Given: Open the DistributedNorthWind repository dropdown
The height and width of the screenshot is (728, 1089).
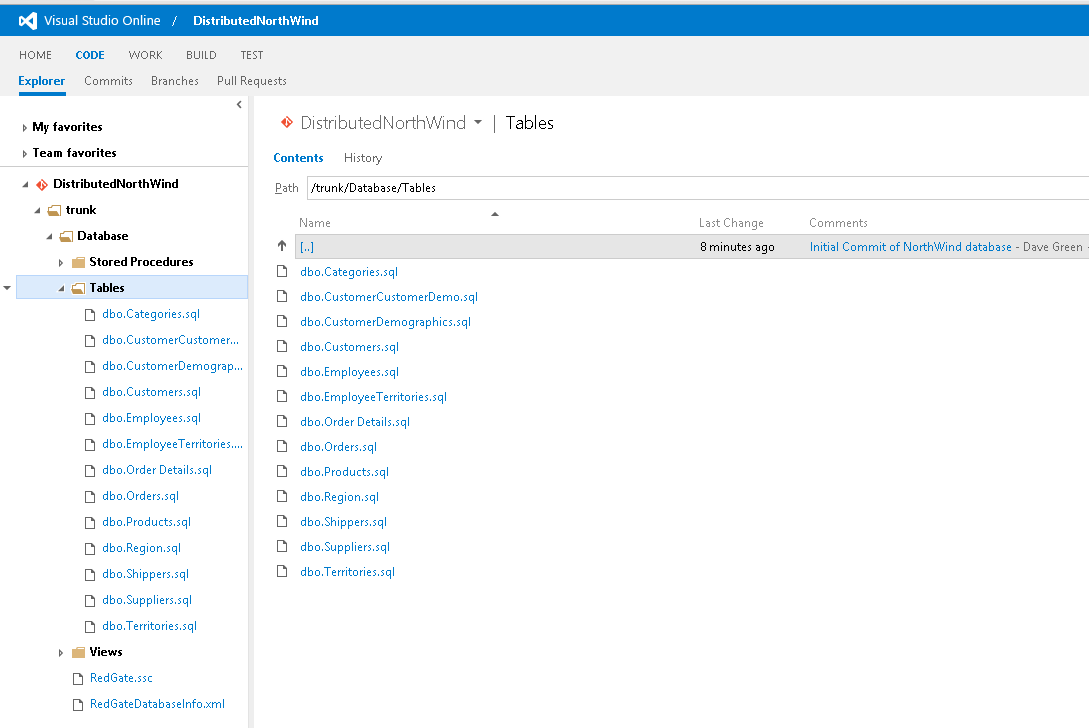Looking at the screenshot, I should click(x=478, y=122).
